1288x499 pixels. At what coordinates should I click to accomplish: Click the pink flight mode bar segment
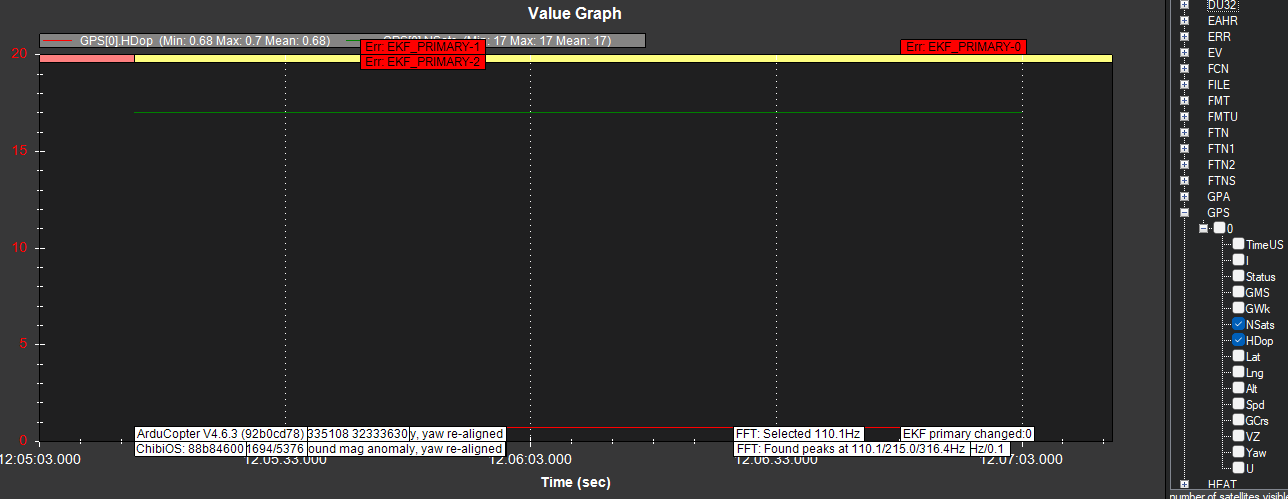[86, 58]
